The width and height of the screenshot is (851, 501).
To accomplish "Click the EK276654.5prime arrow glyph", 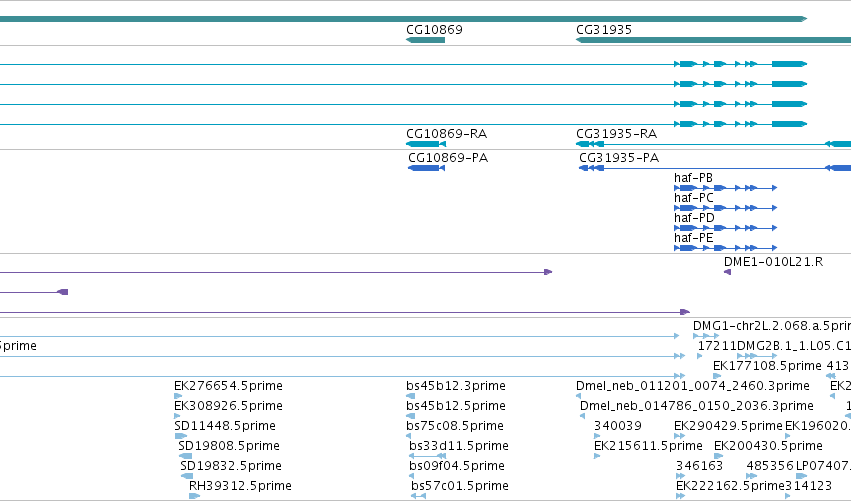I will pyautogui.click(x=177, y=396).
